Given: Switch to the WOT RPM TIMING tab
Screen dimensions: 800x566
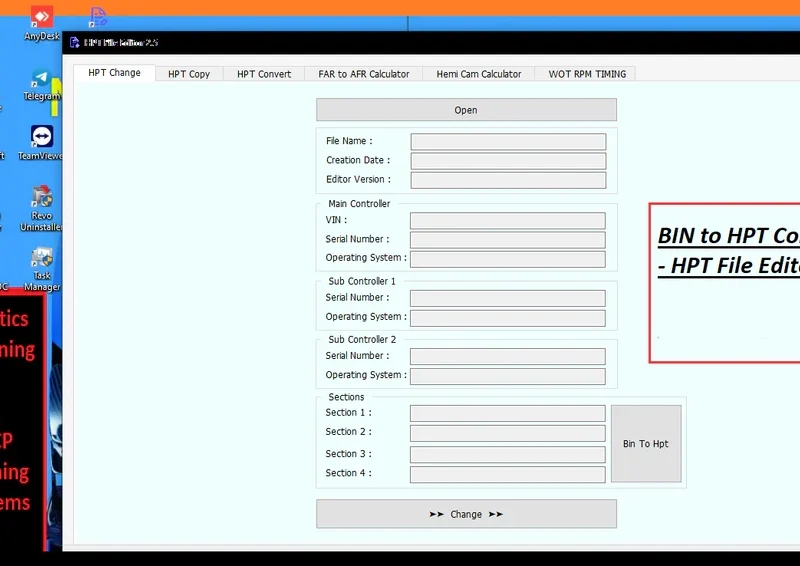Looking at the screenshot, I should tap(586, 74).
